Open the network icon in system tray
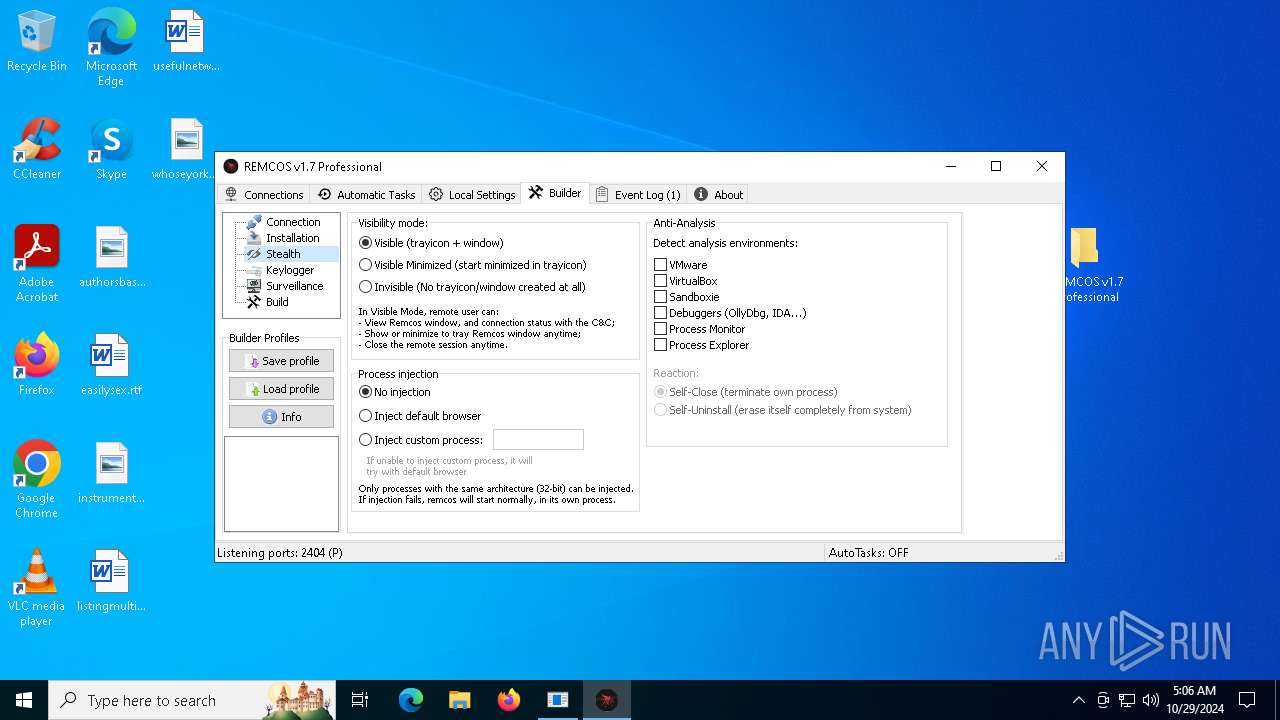Screen dimensions: 1280x720 coord(1127,700)
